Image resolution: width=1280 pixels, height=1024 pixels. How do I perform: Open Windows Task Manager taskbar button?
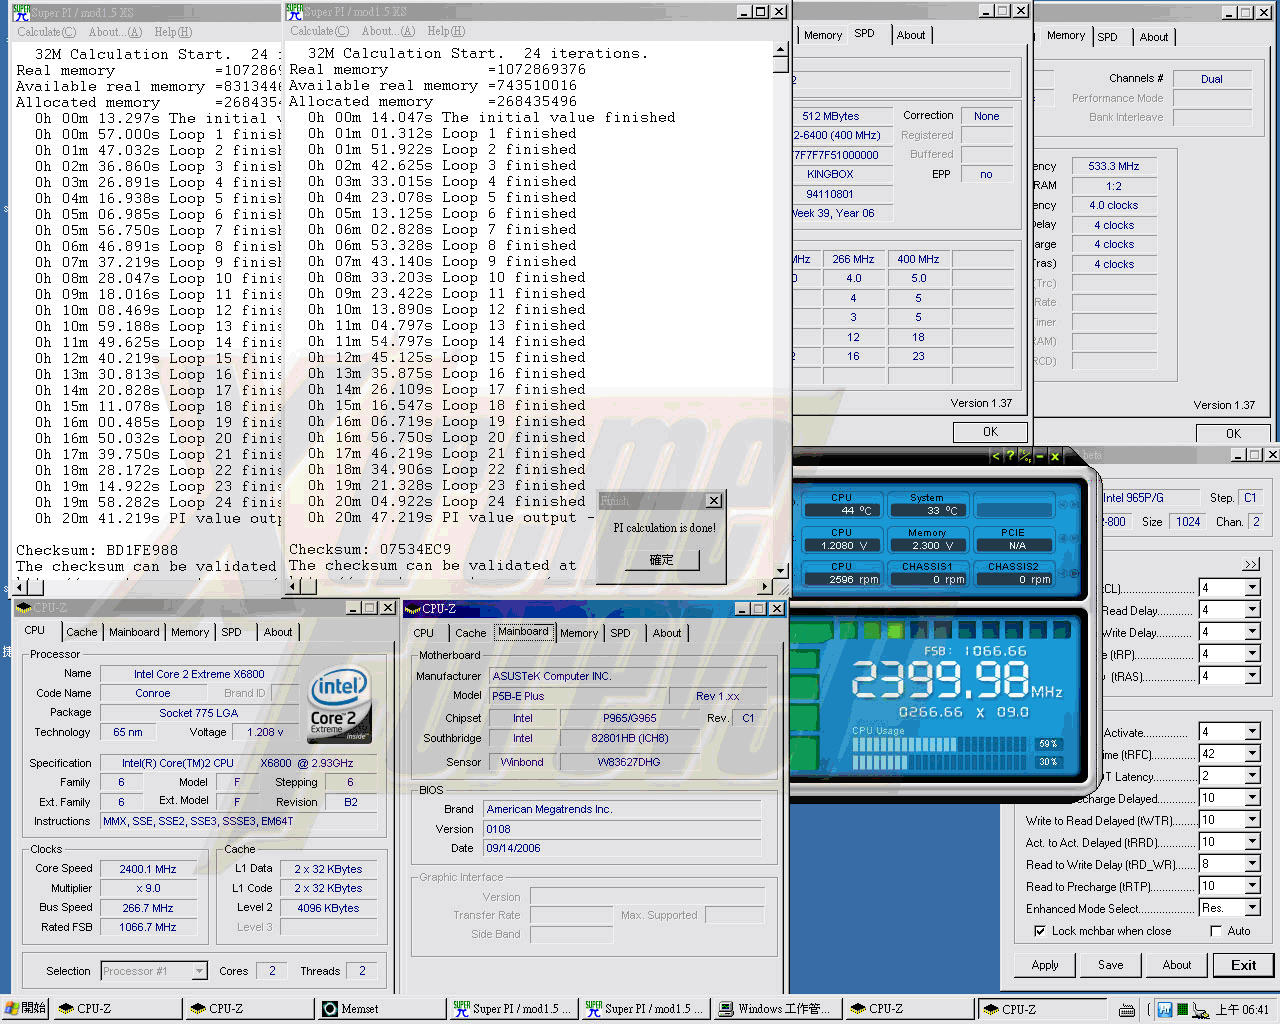pos(776,1009)
